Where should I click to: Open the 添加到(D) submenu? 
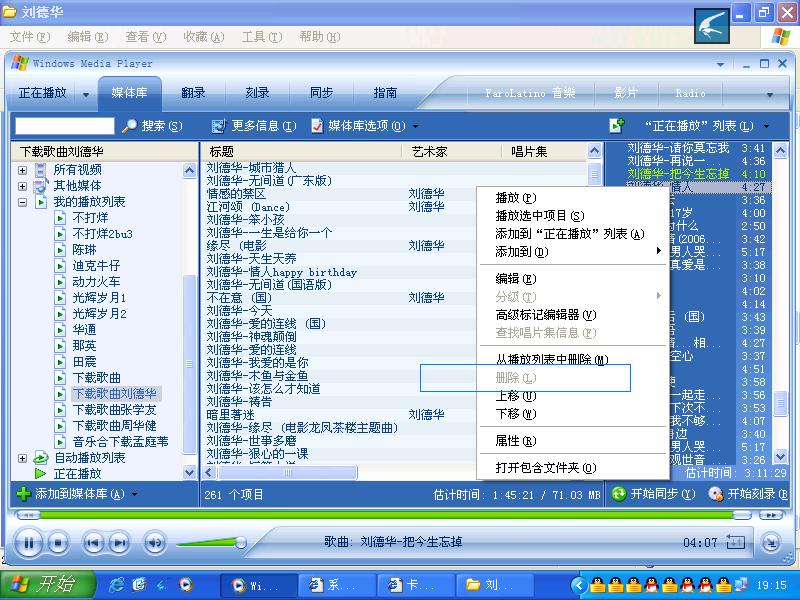pyautogui.click(x=572, y=252)
